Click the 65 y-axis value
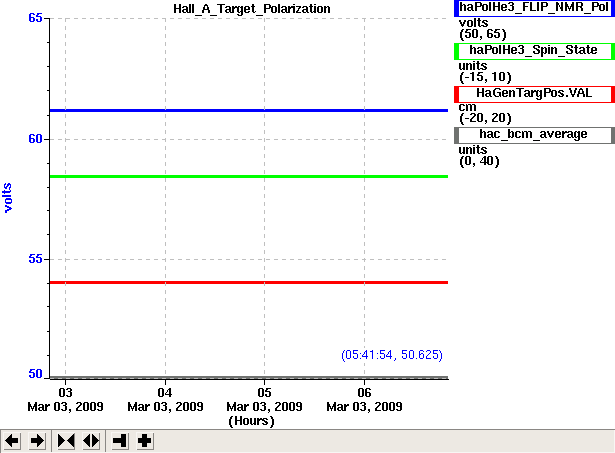The width and height of the screenshot is (615, 453). tap(35, 18)
